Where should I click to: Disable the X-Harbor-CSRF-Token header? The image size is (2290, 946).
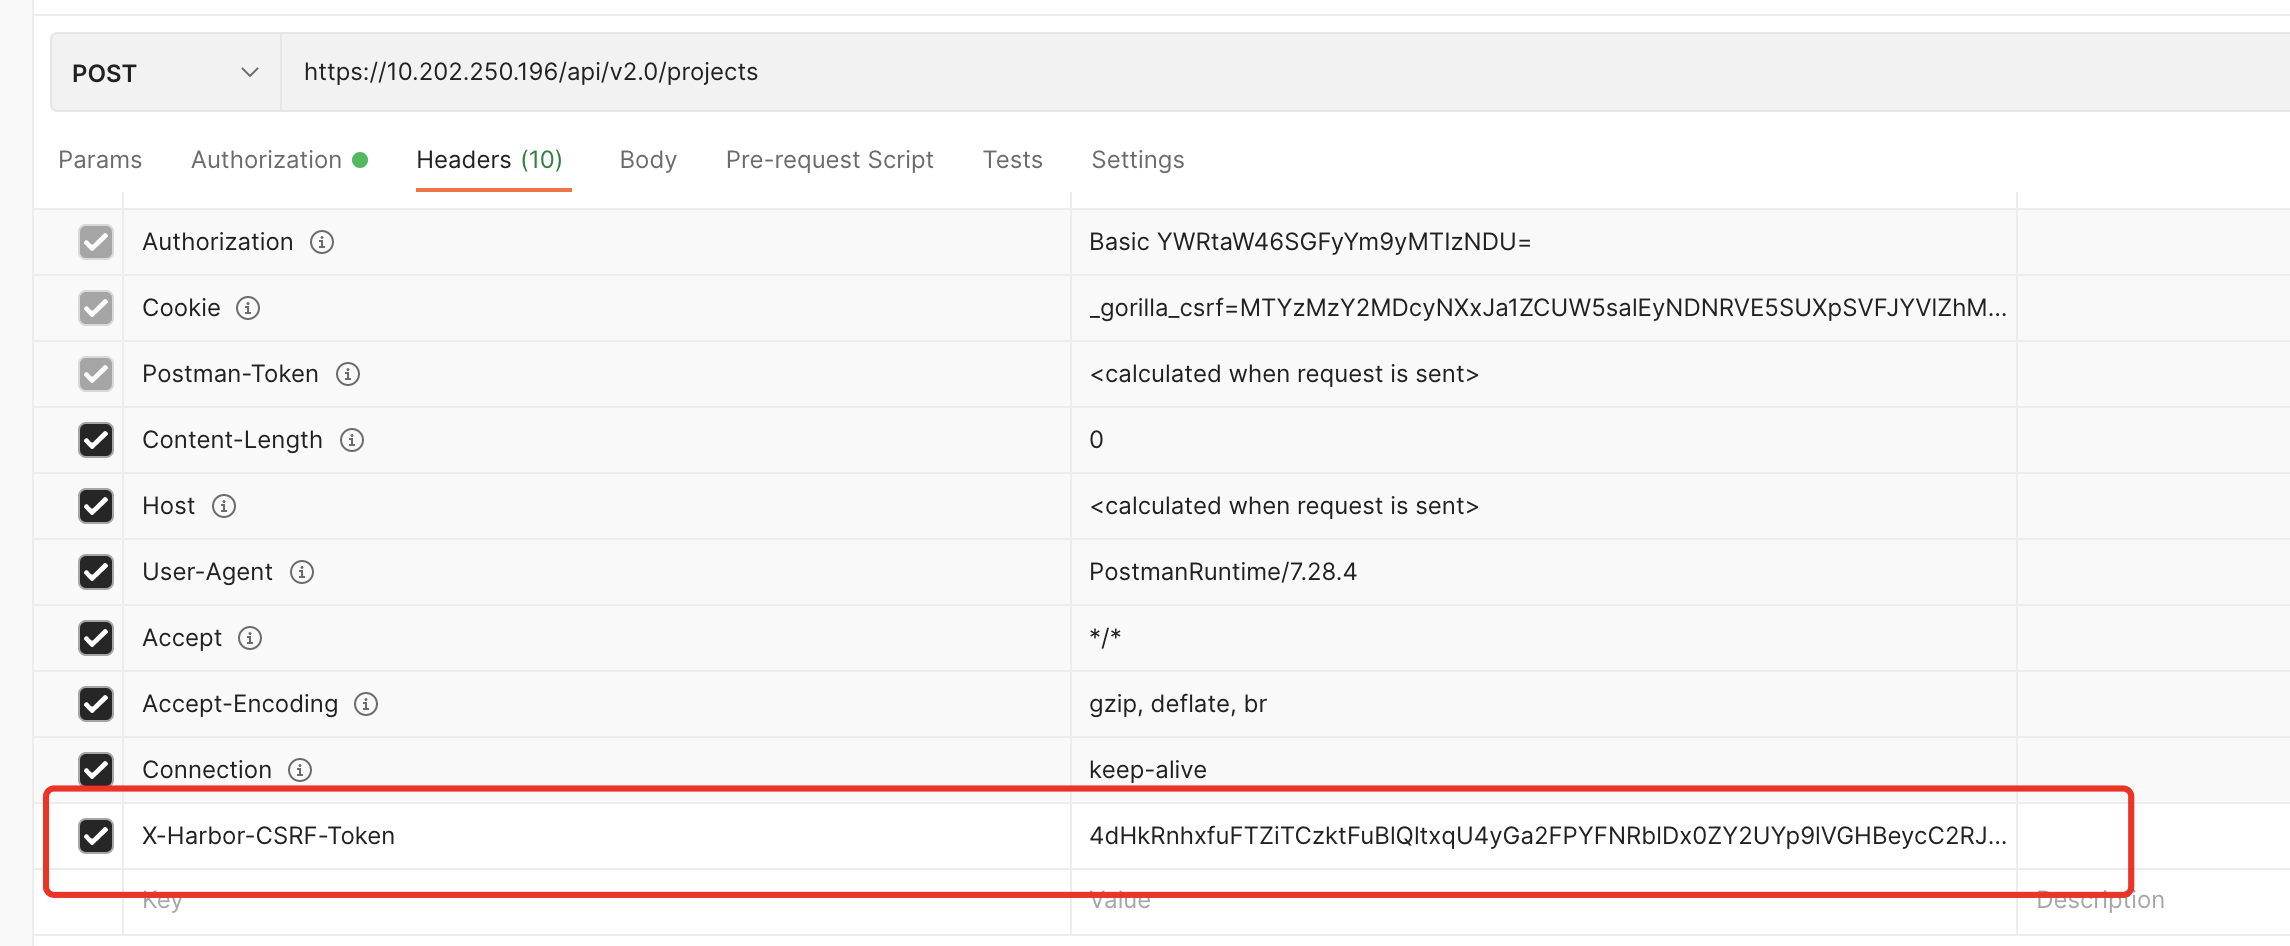coord(95,836)
